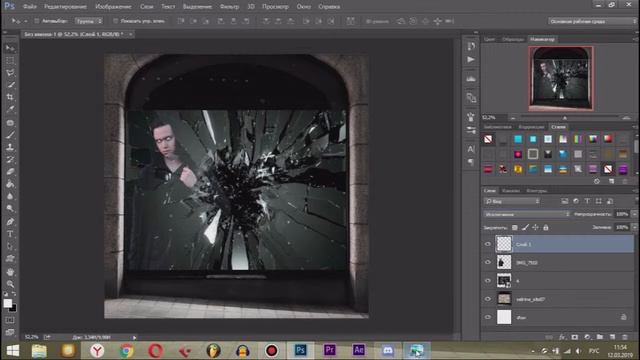
Task: Open Google Chrome from the taskbar
Action: coord(127,351)
